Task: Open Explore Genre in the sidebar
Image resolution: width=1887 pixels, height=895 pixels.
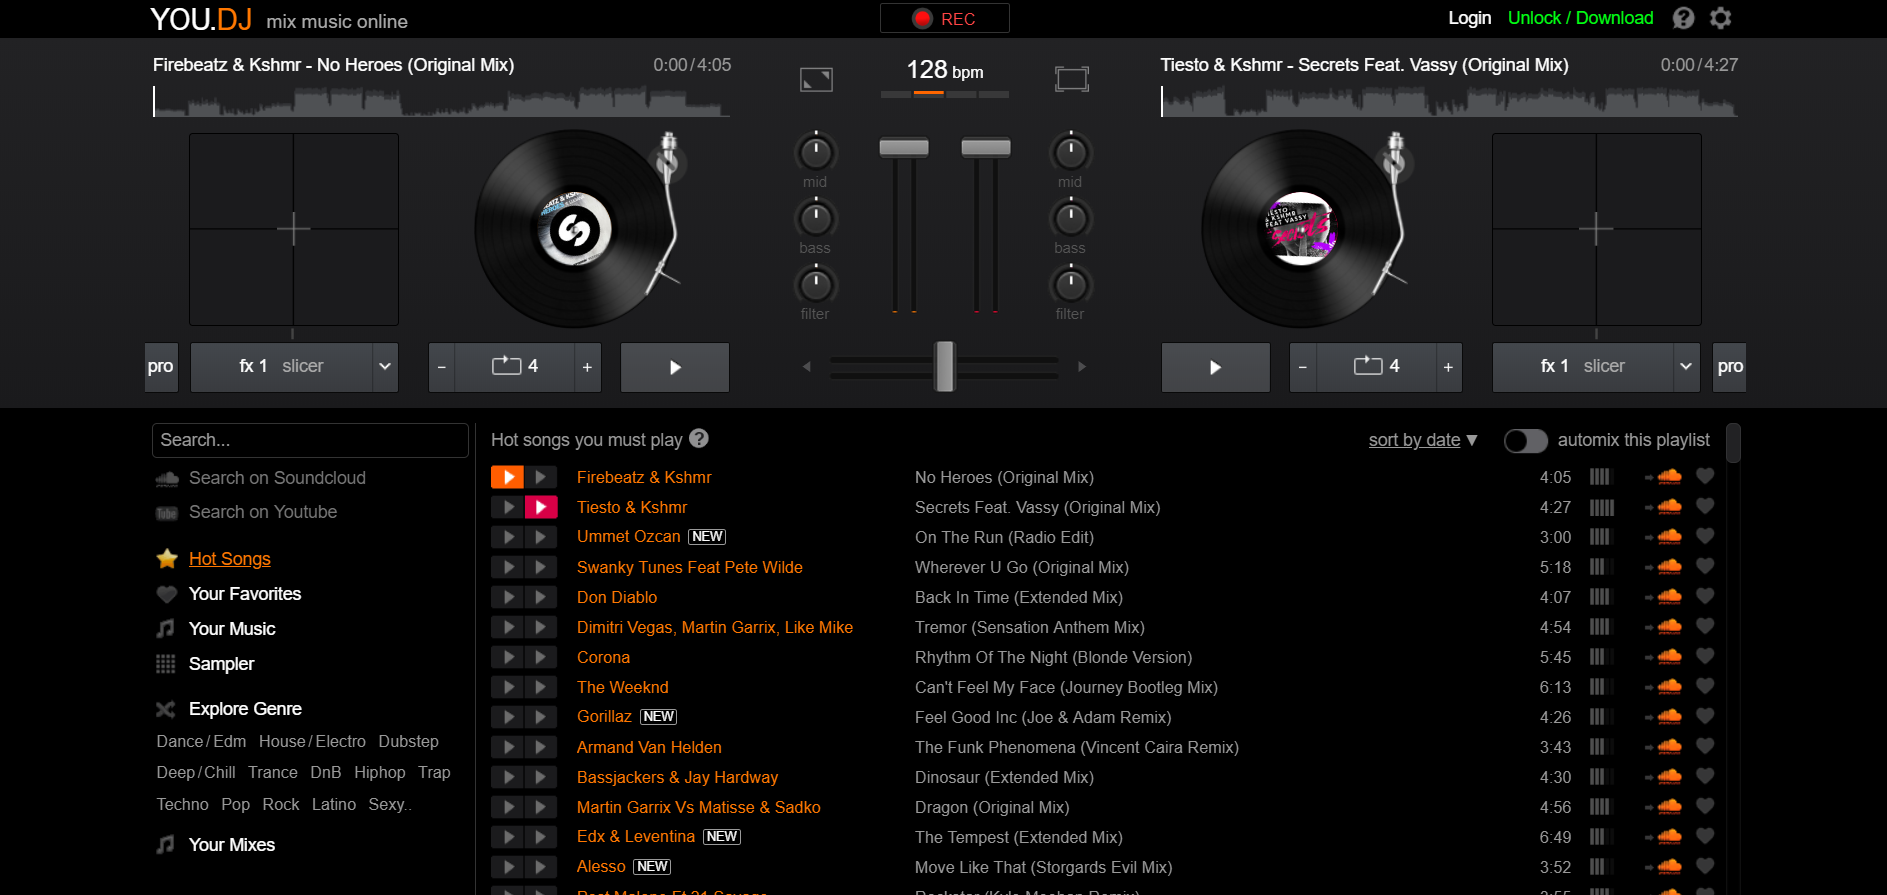Action: pos(245,709)
